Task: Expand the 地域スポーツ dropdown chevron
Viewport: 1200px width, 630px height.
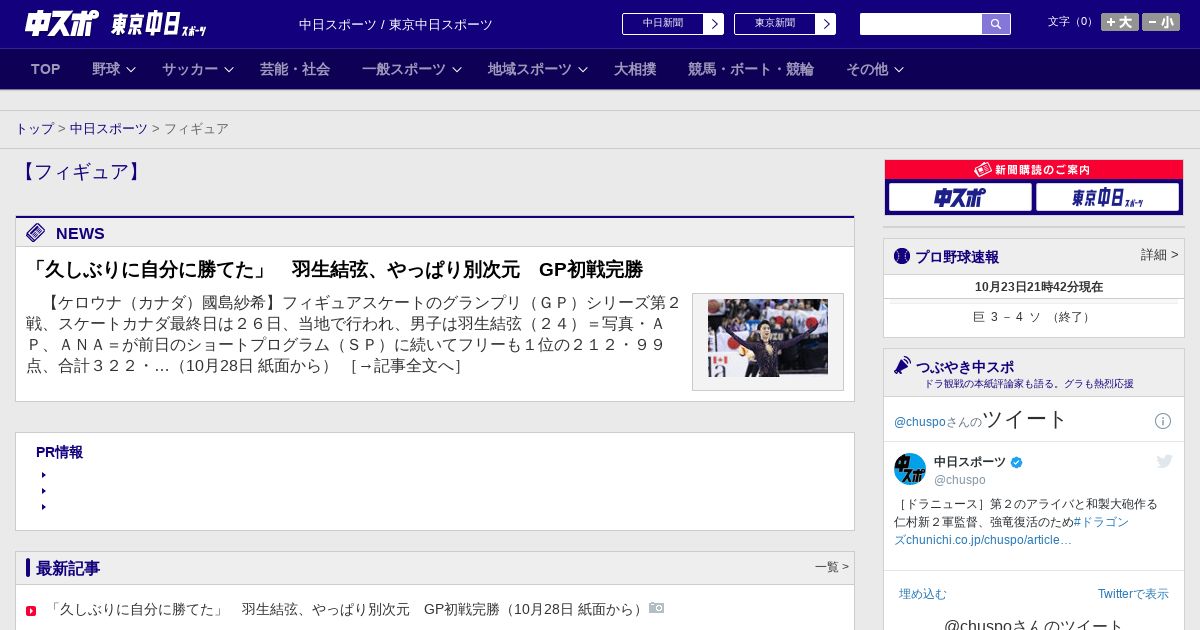Action: [583, 69]
